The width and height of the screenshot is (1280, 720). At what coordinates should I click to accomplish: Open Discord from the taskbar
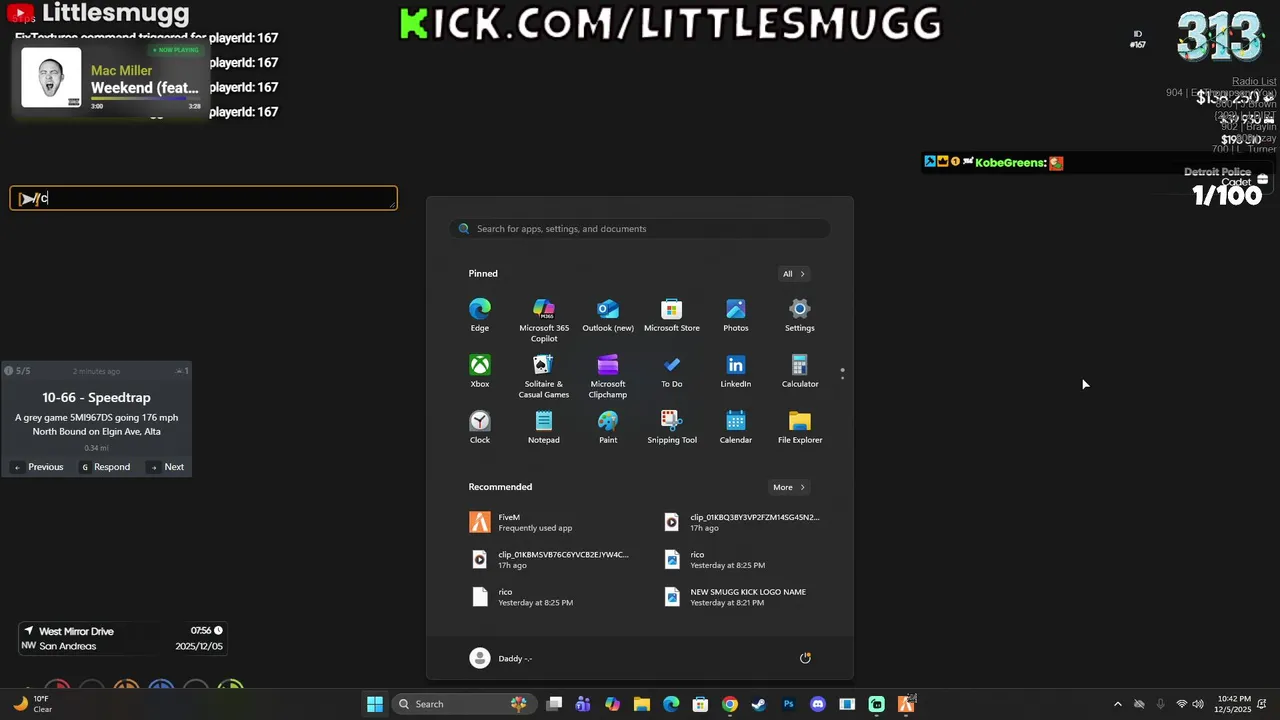(x=818, y=704)
